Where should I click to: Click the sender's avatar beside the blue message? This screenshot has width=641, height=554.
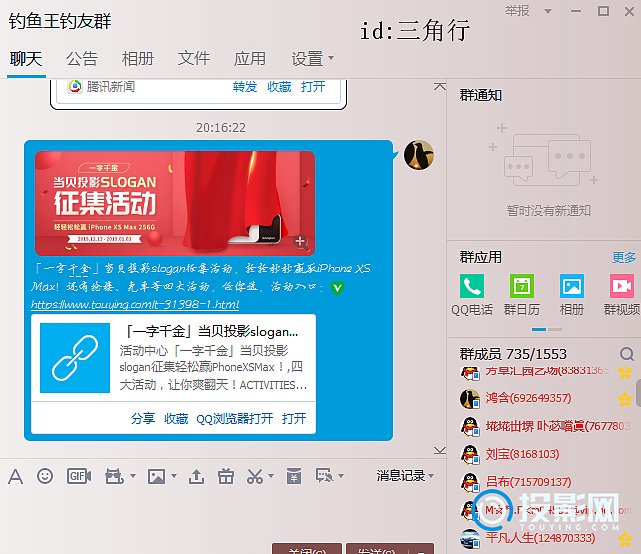pos(419,155)
